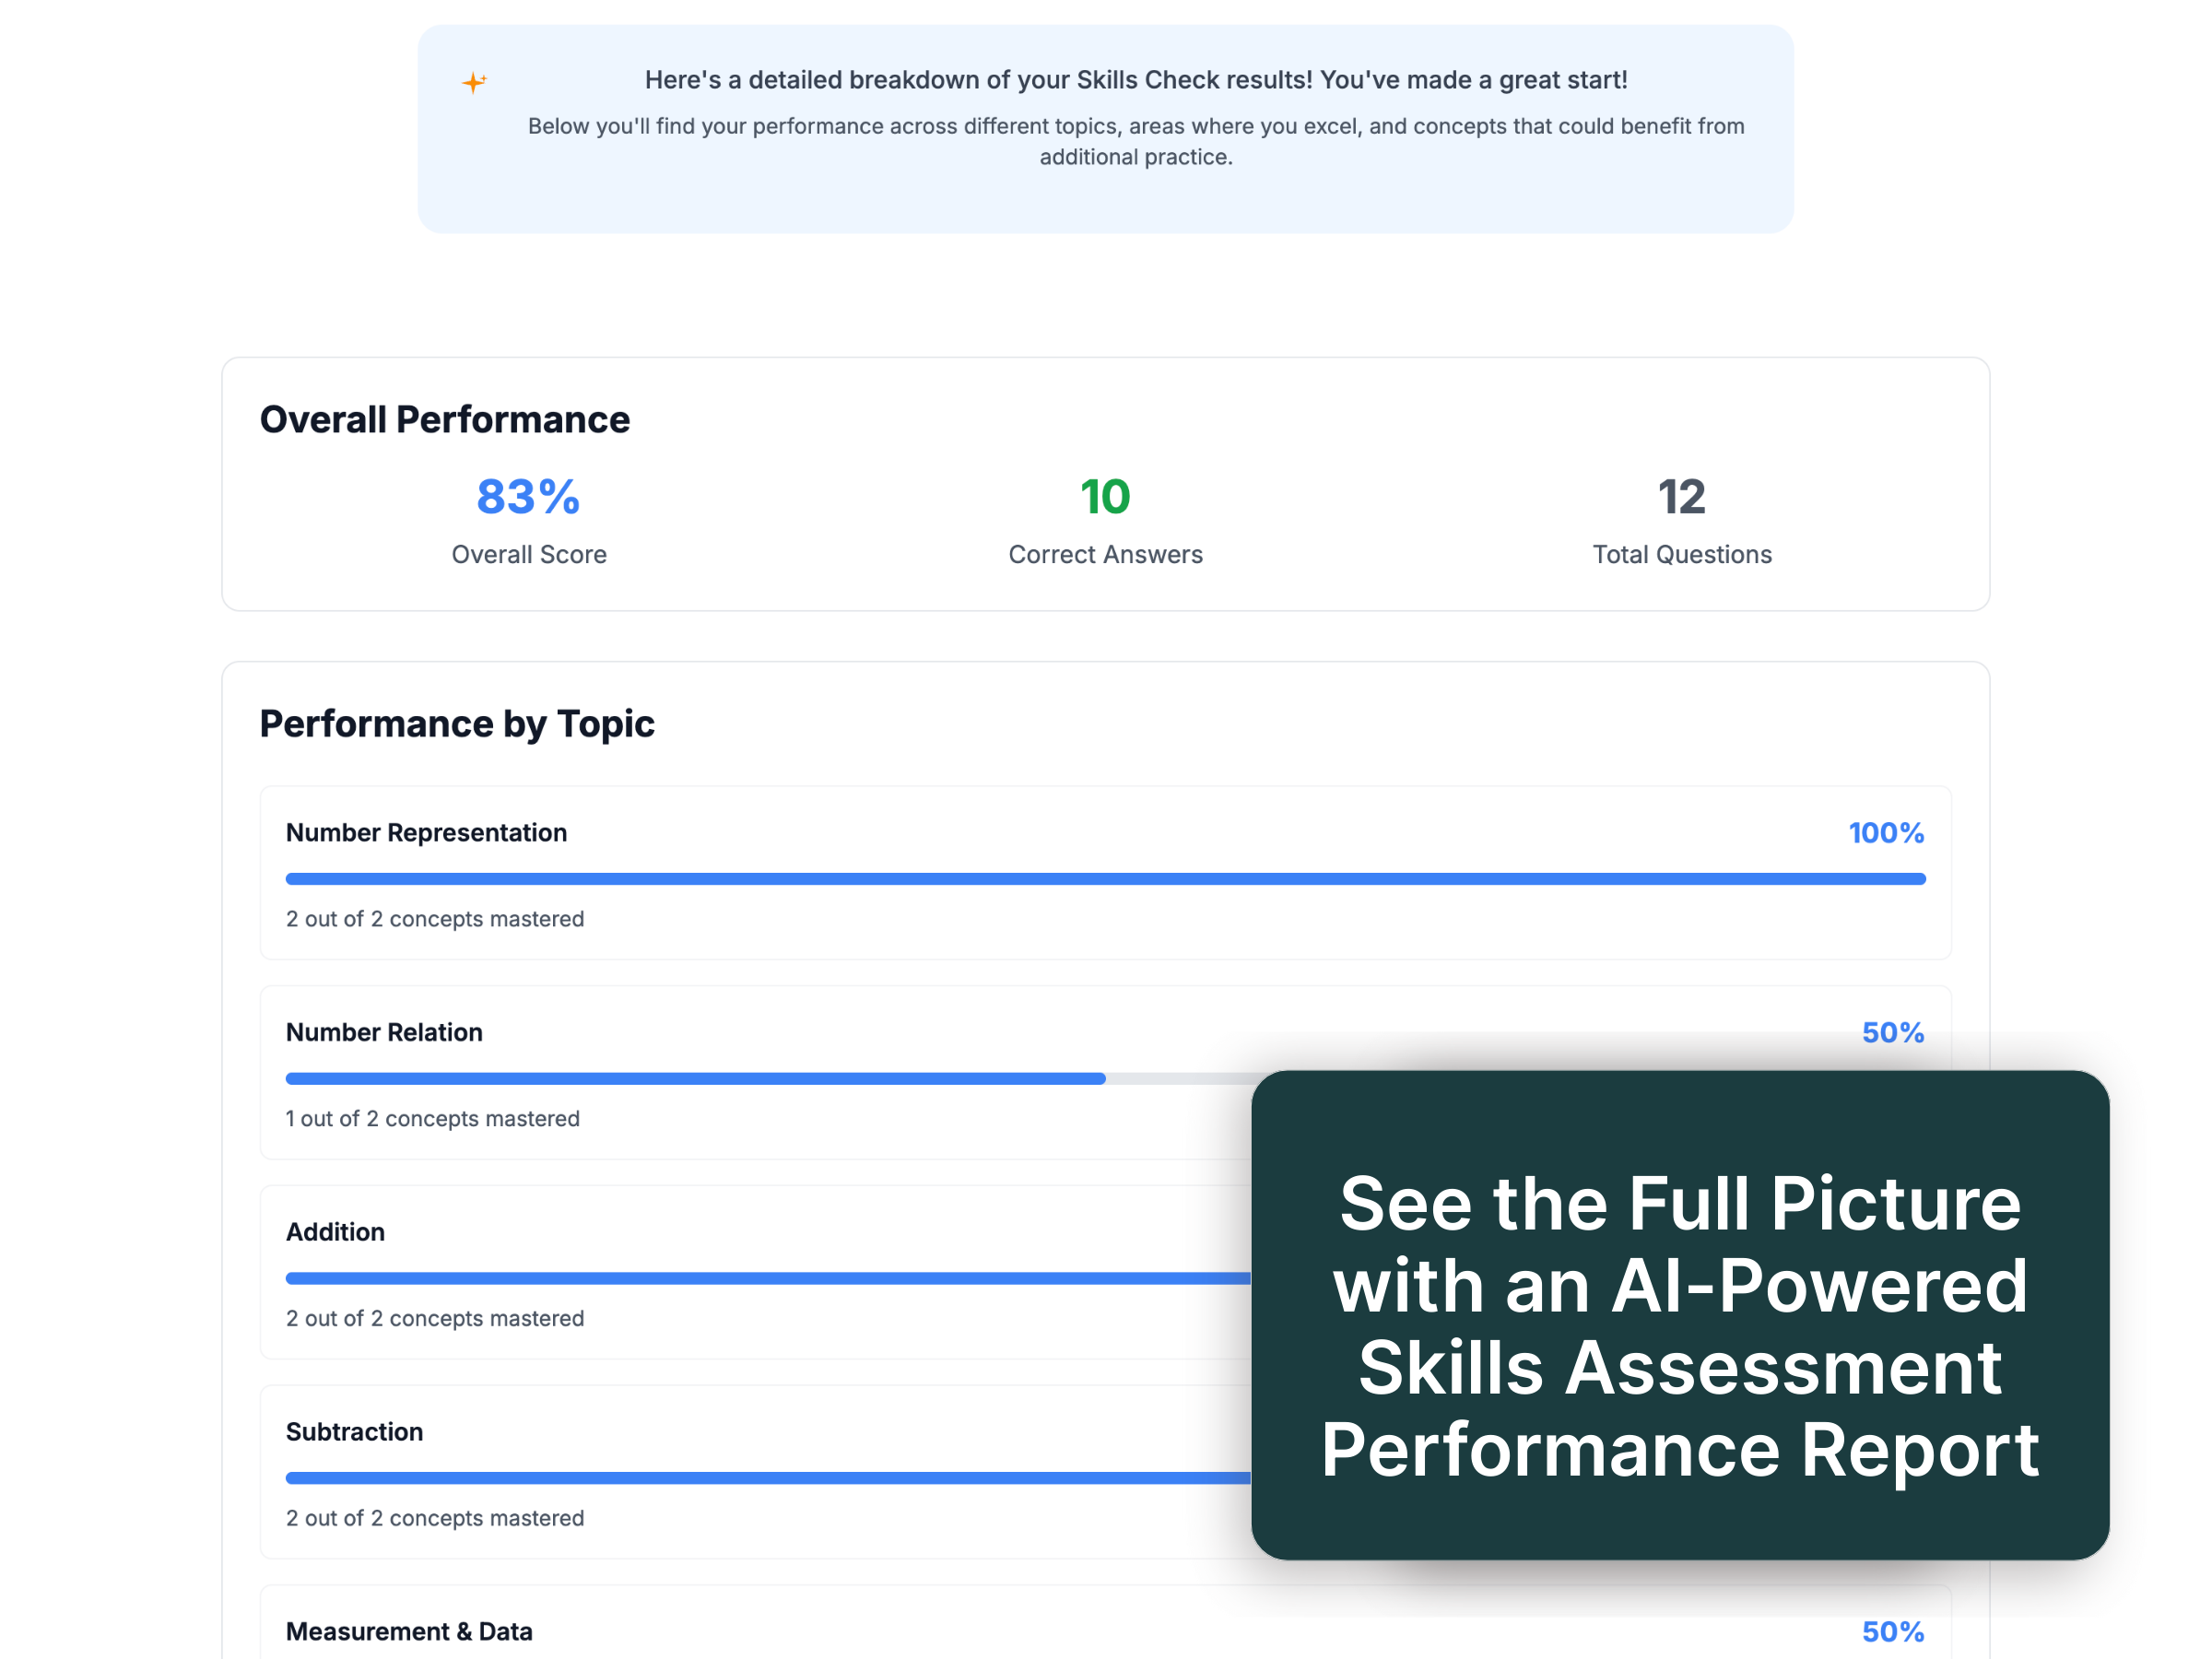Screen dimensions: 2212x1659
Task: Select the Number Representation topic title
Action: 426,833
